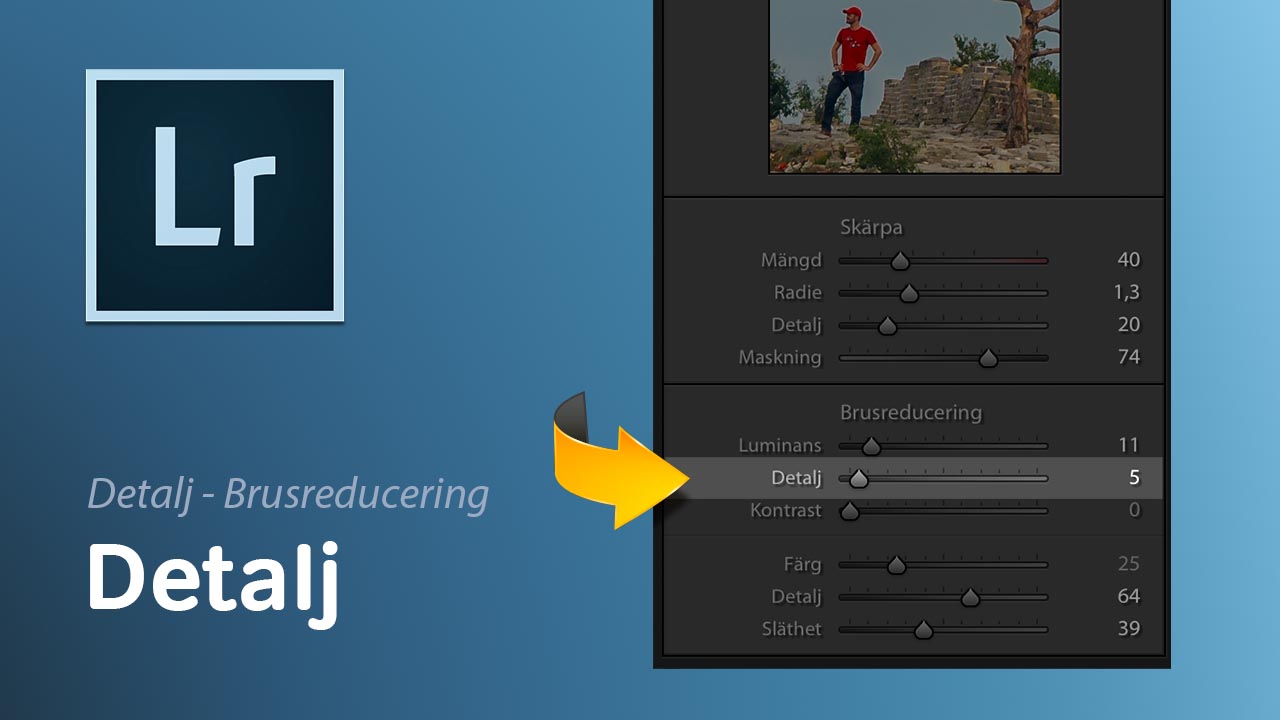The image size is (1280, 720).
Task: Click the Mängd sharpening slider handle
Action: point(900,261)
